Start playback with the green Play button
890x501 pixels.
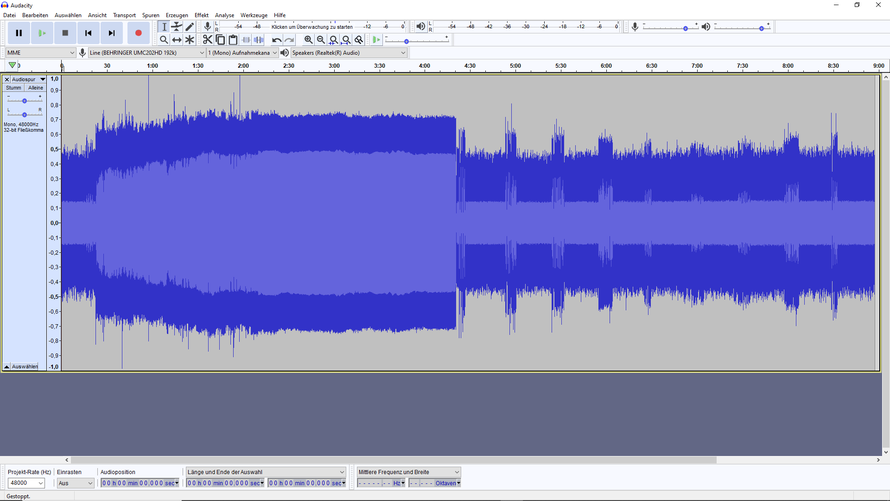tap(42, 33)
